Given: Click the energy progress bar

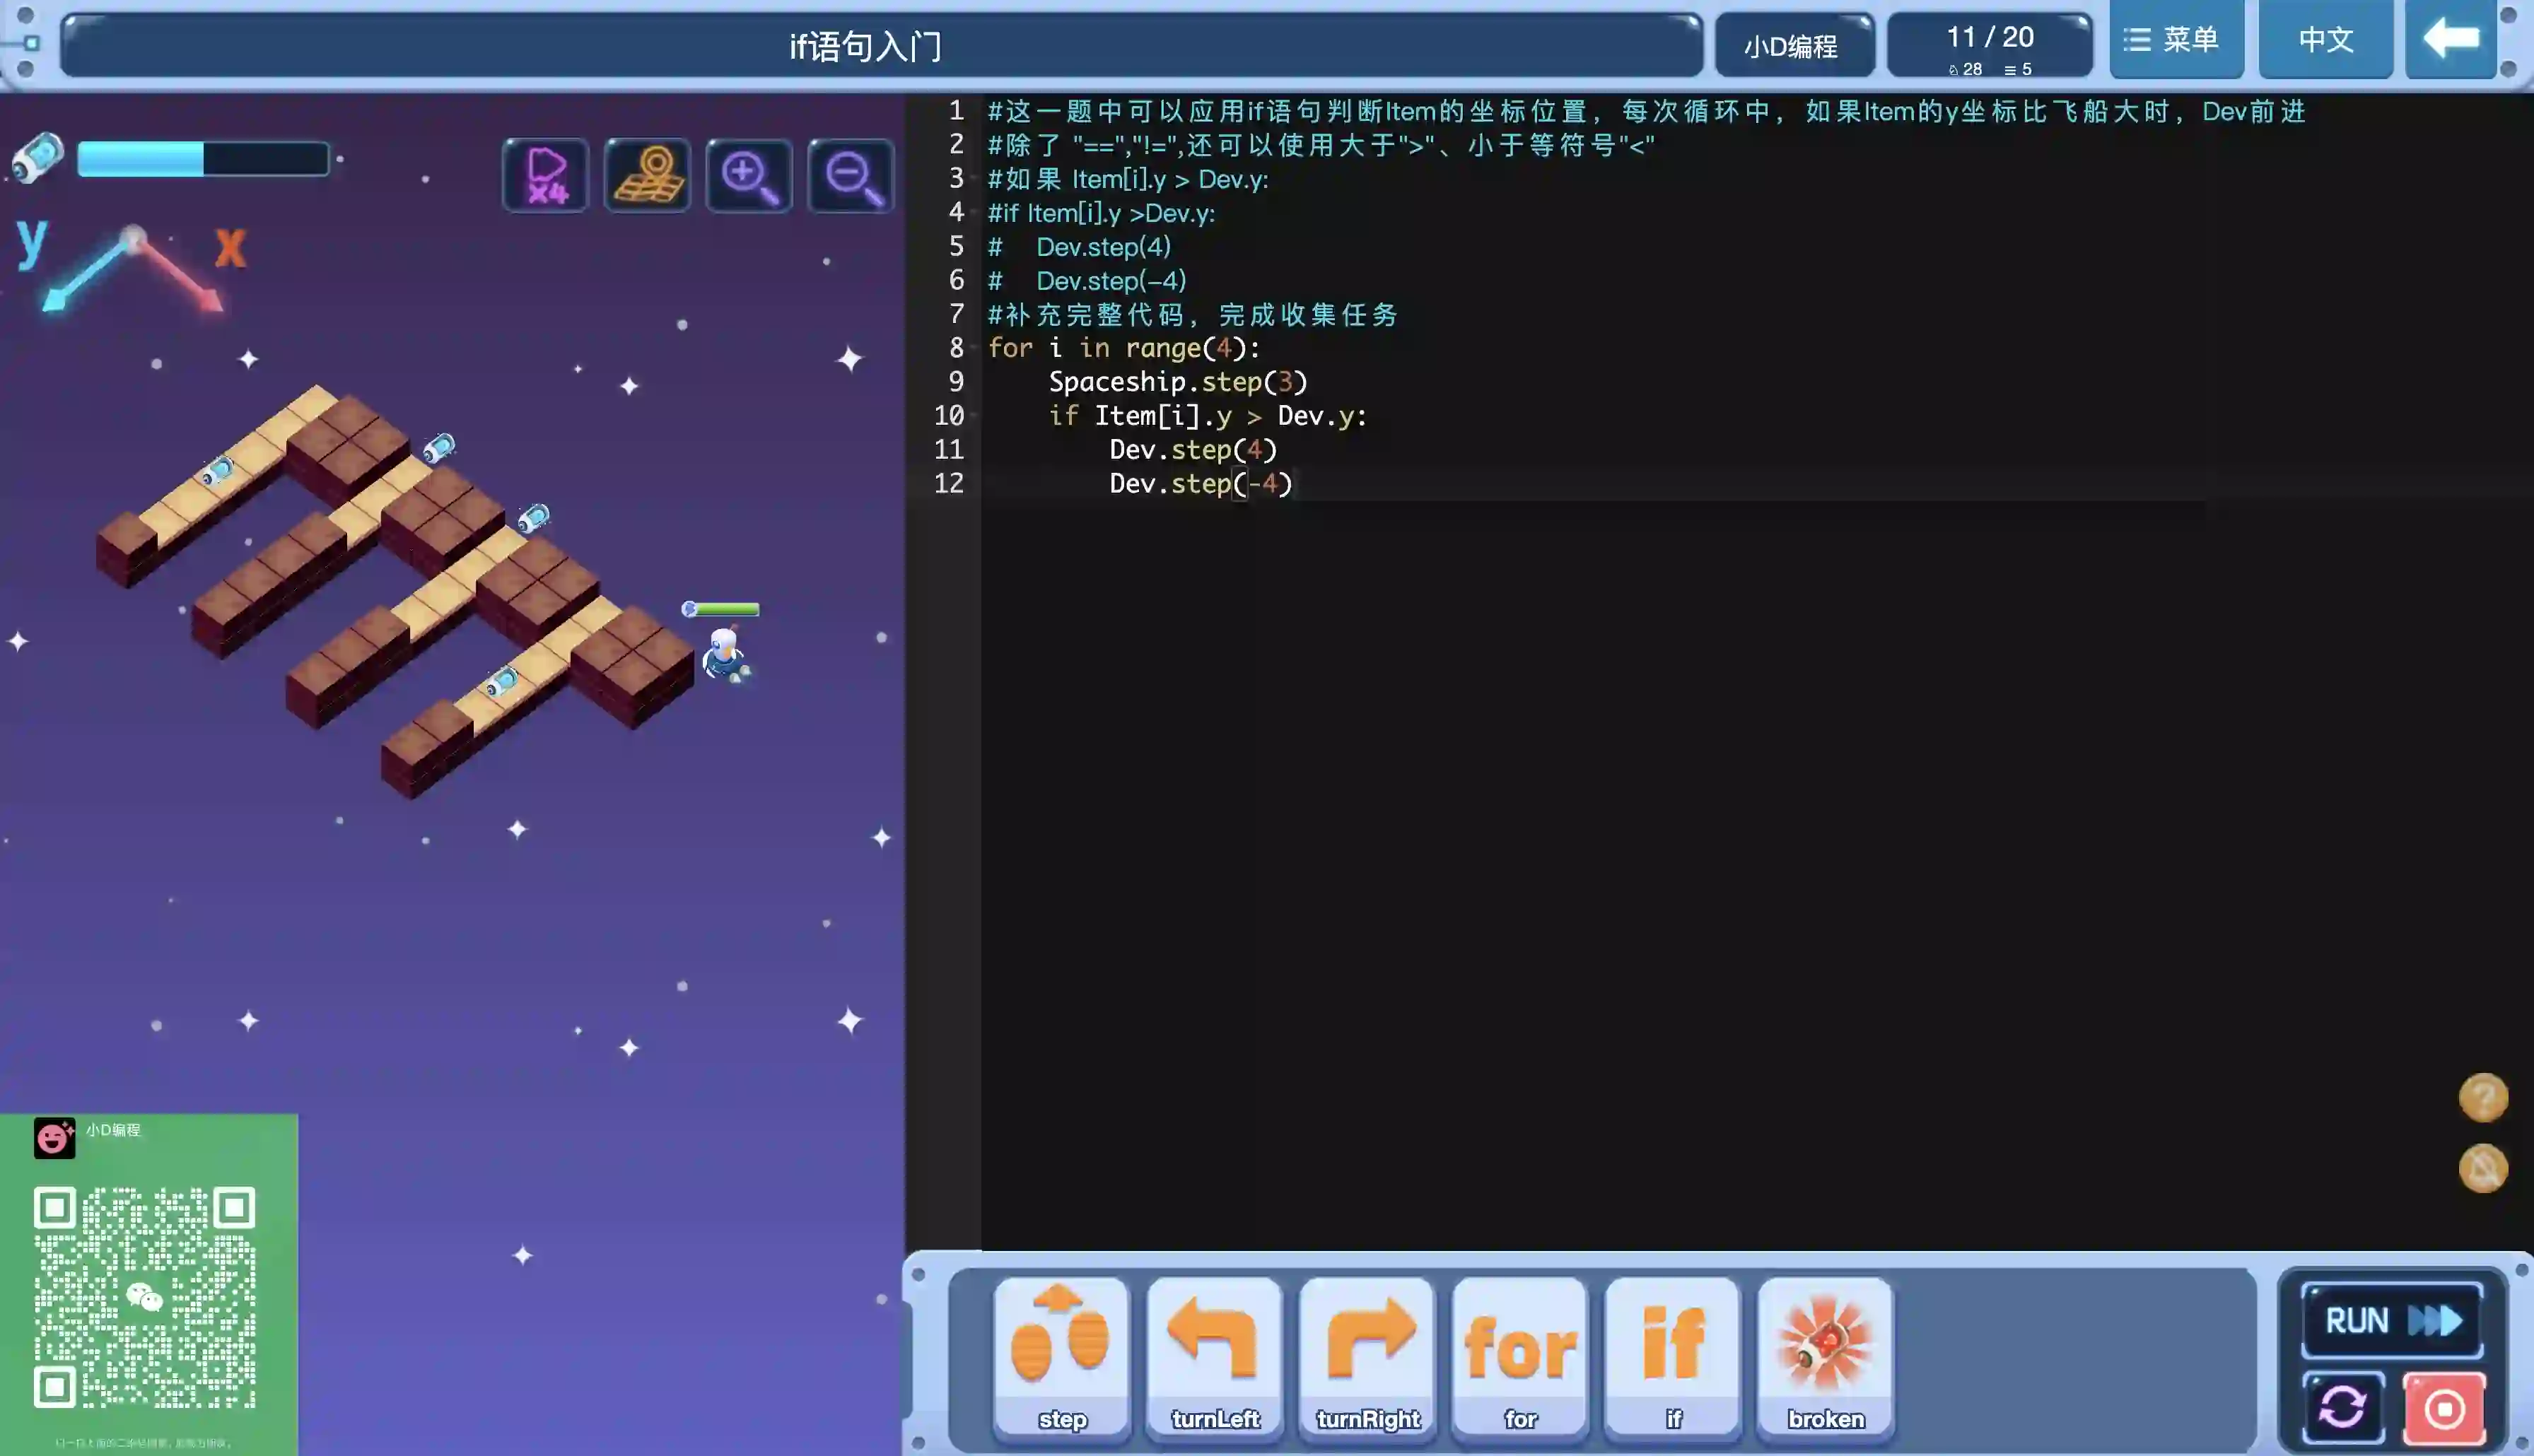Looking at the screenshot, I should (x=203, y=159).
